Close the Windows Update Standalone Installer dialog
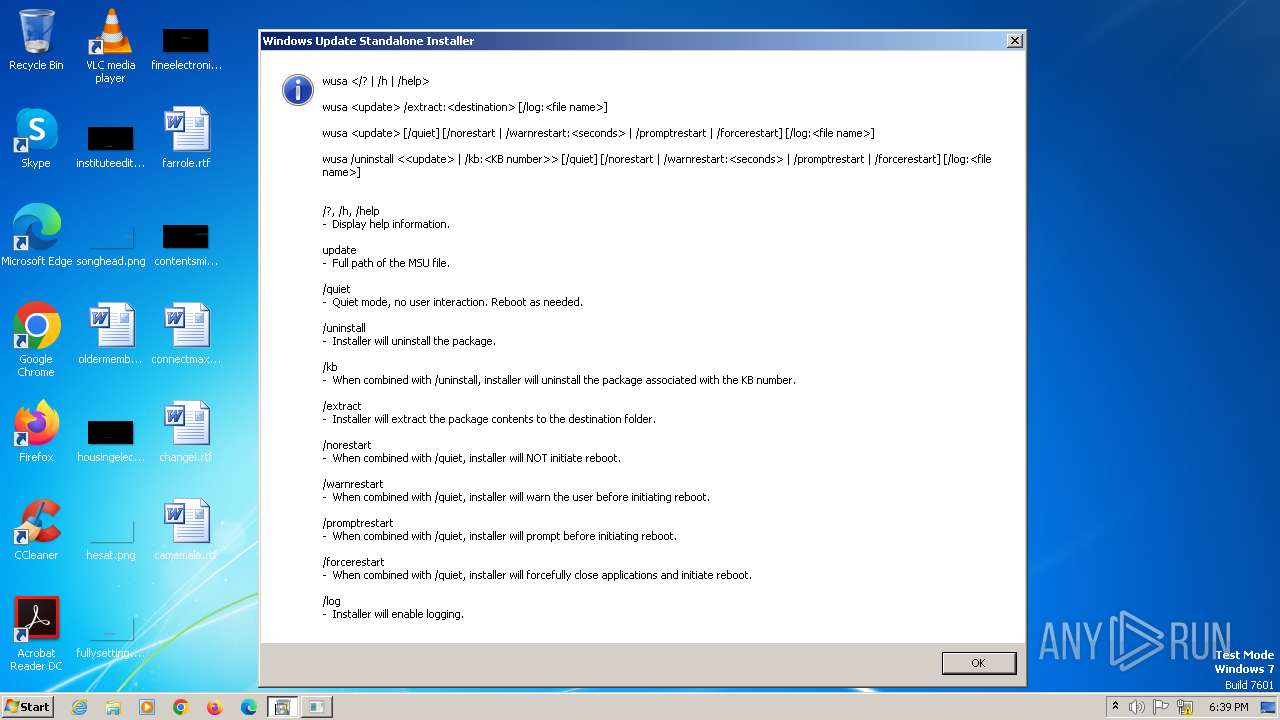 tap(1014, 41)
